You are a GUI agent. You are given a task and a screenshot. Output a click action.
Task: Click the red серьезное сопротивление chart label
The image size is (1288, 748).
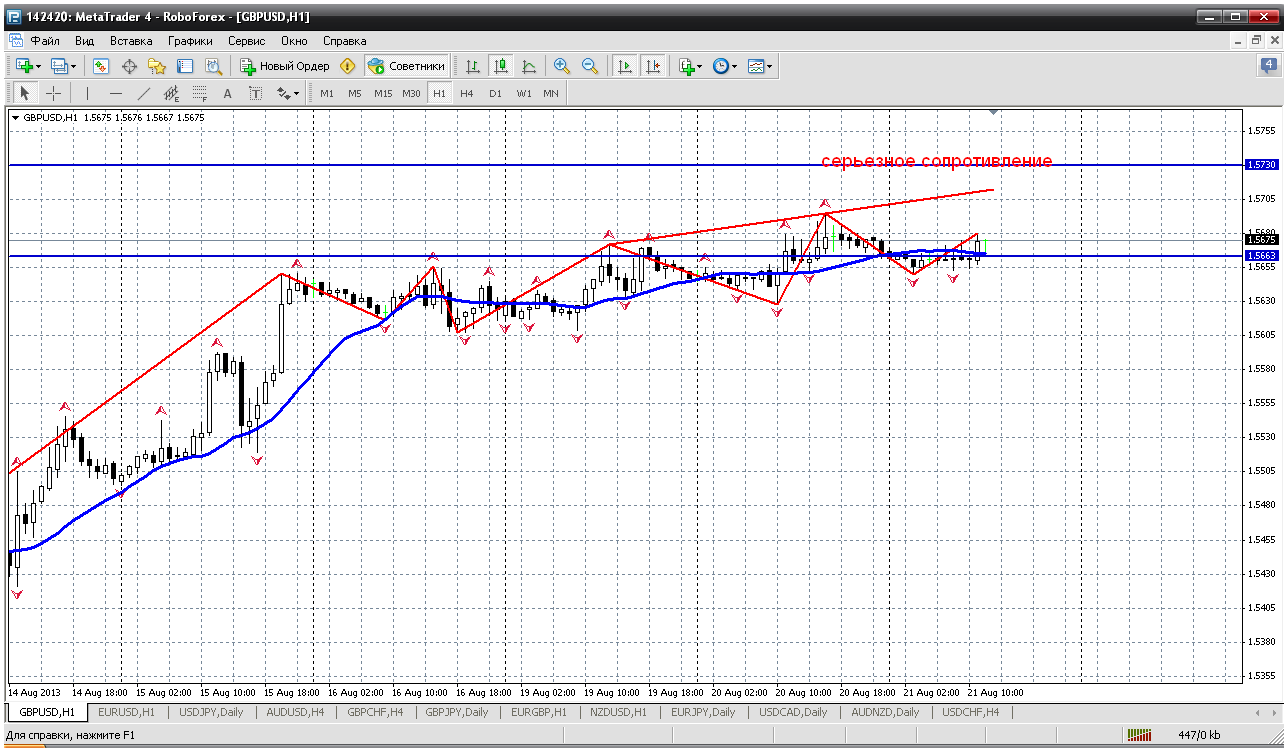[x=936, y=161]
